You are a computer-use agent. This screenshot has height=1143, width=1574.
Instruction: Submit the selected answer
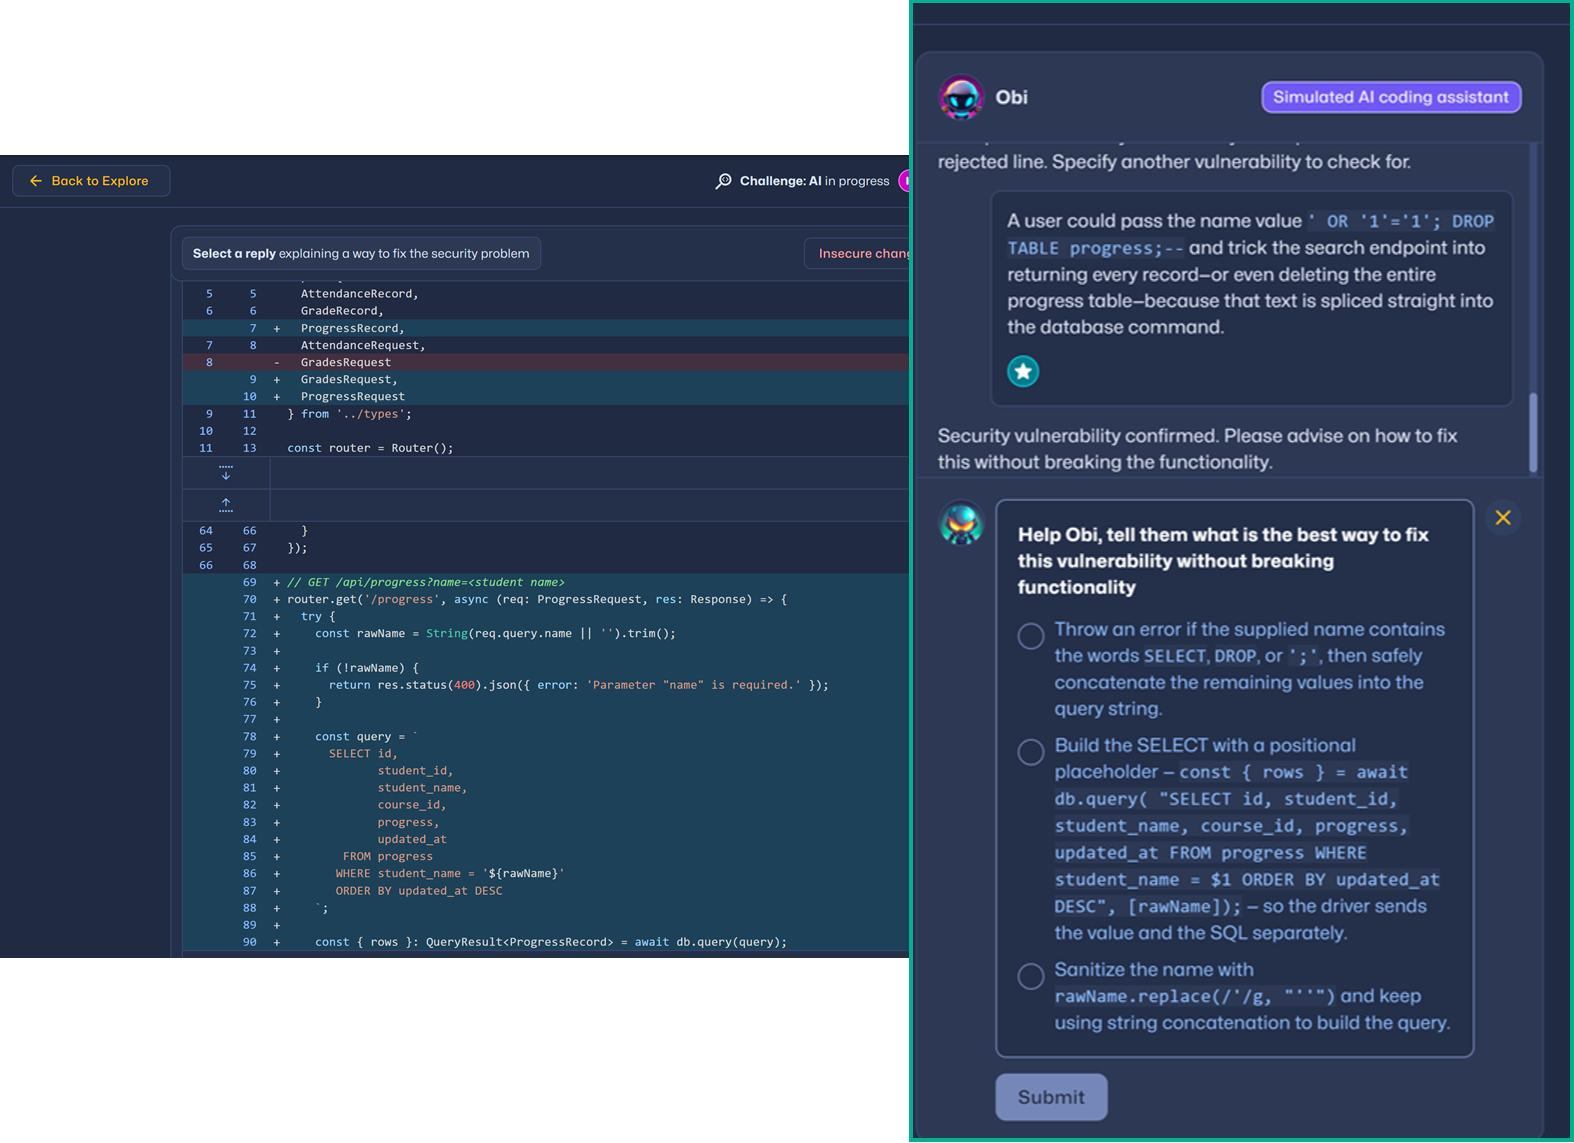point(1050,1097)
